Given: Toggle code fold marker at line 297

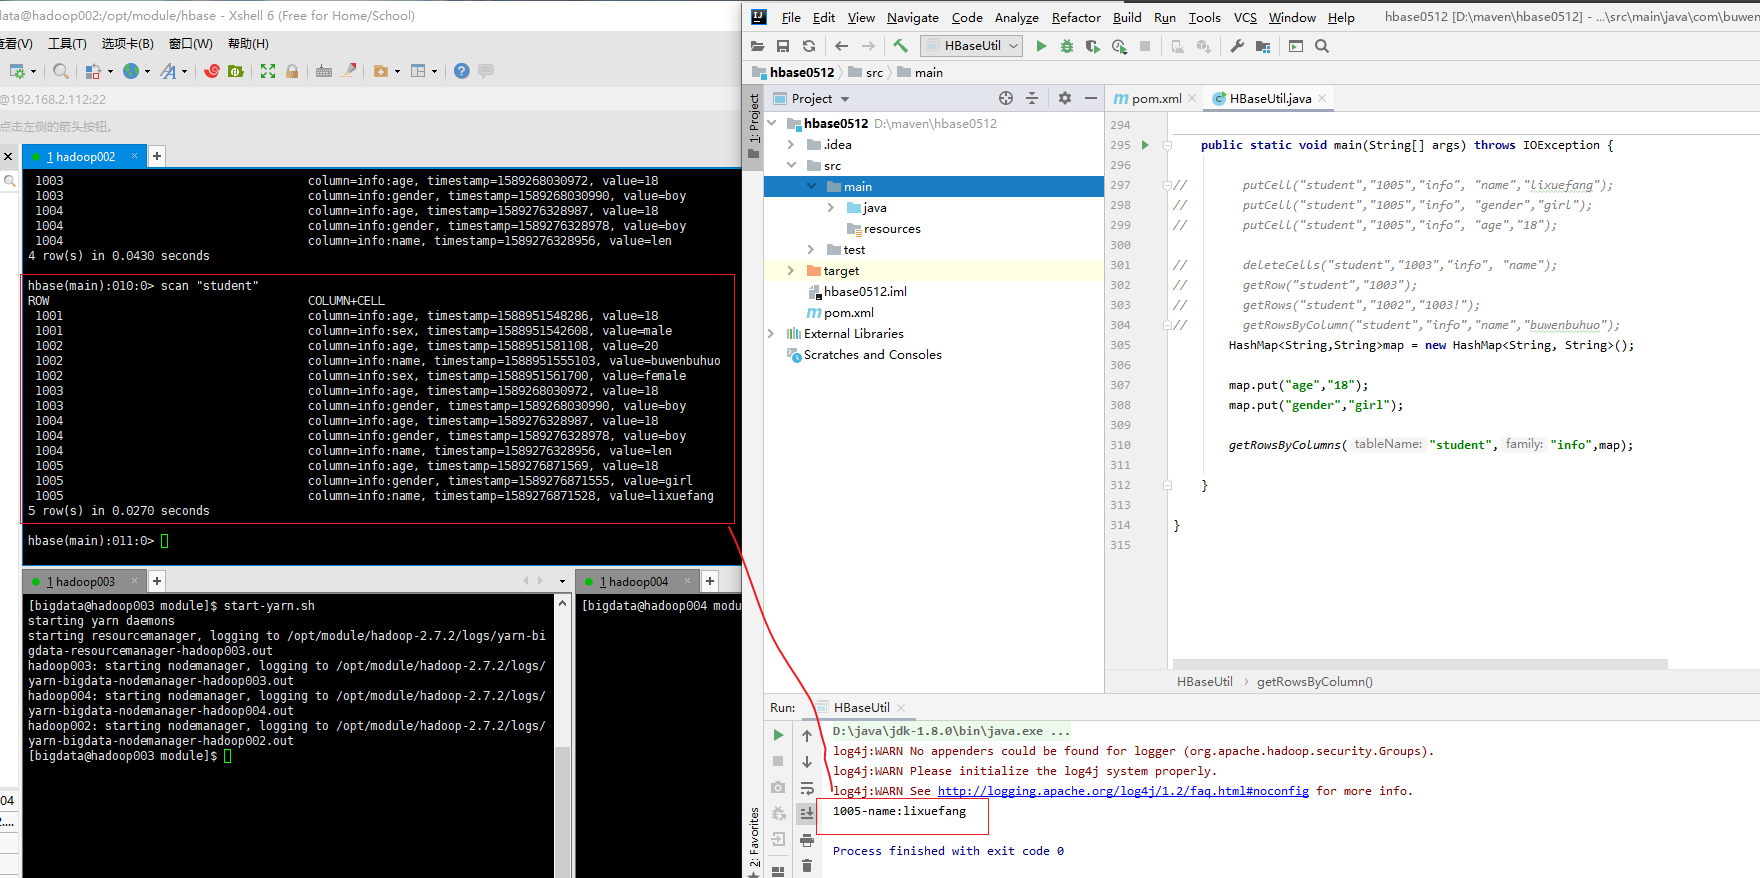Looking at the screenshot, I should [x=1167, y=185].
